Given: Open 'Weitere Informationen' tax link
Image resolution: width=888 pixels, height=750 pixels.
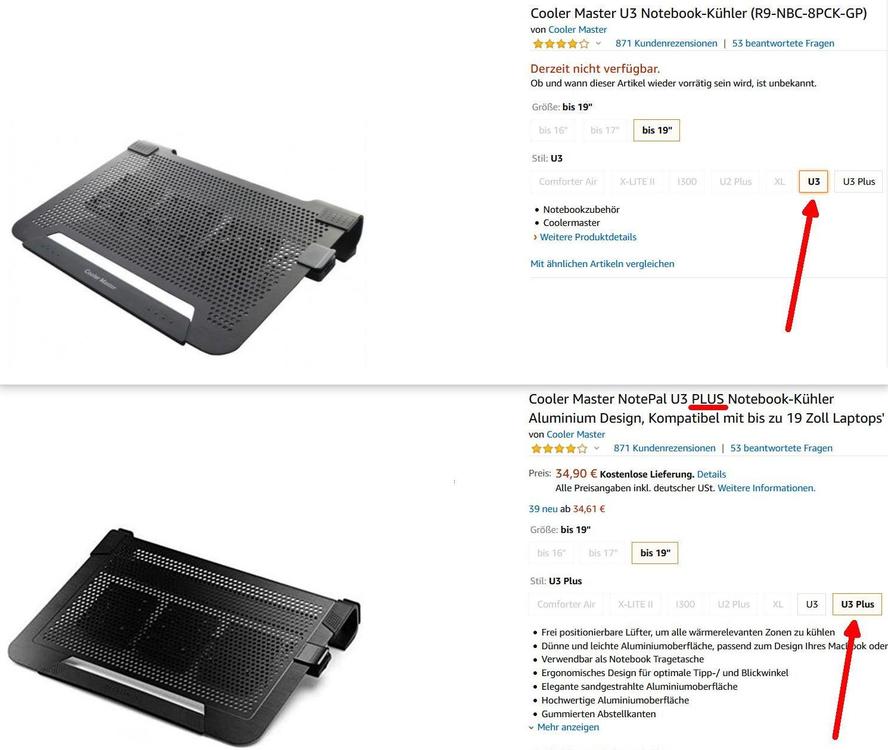Looking at the screenshot, I should tap(766, 488).
